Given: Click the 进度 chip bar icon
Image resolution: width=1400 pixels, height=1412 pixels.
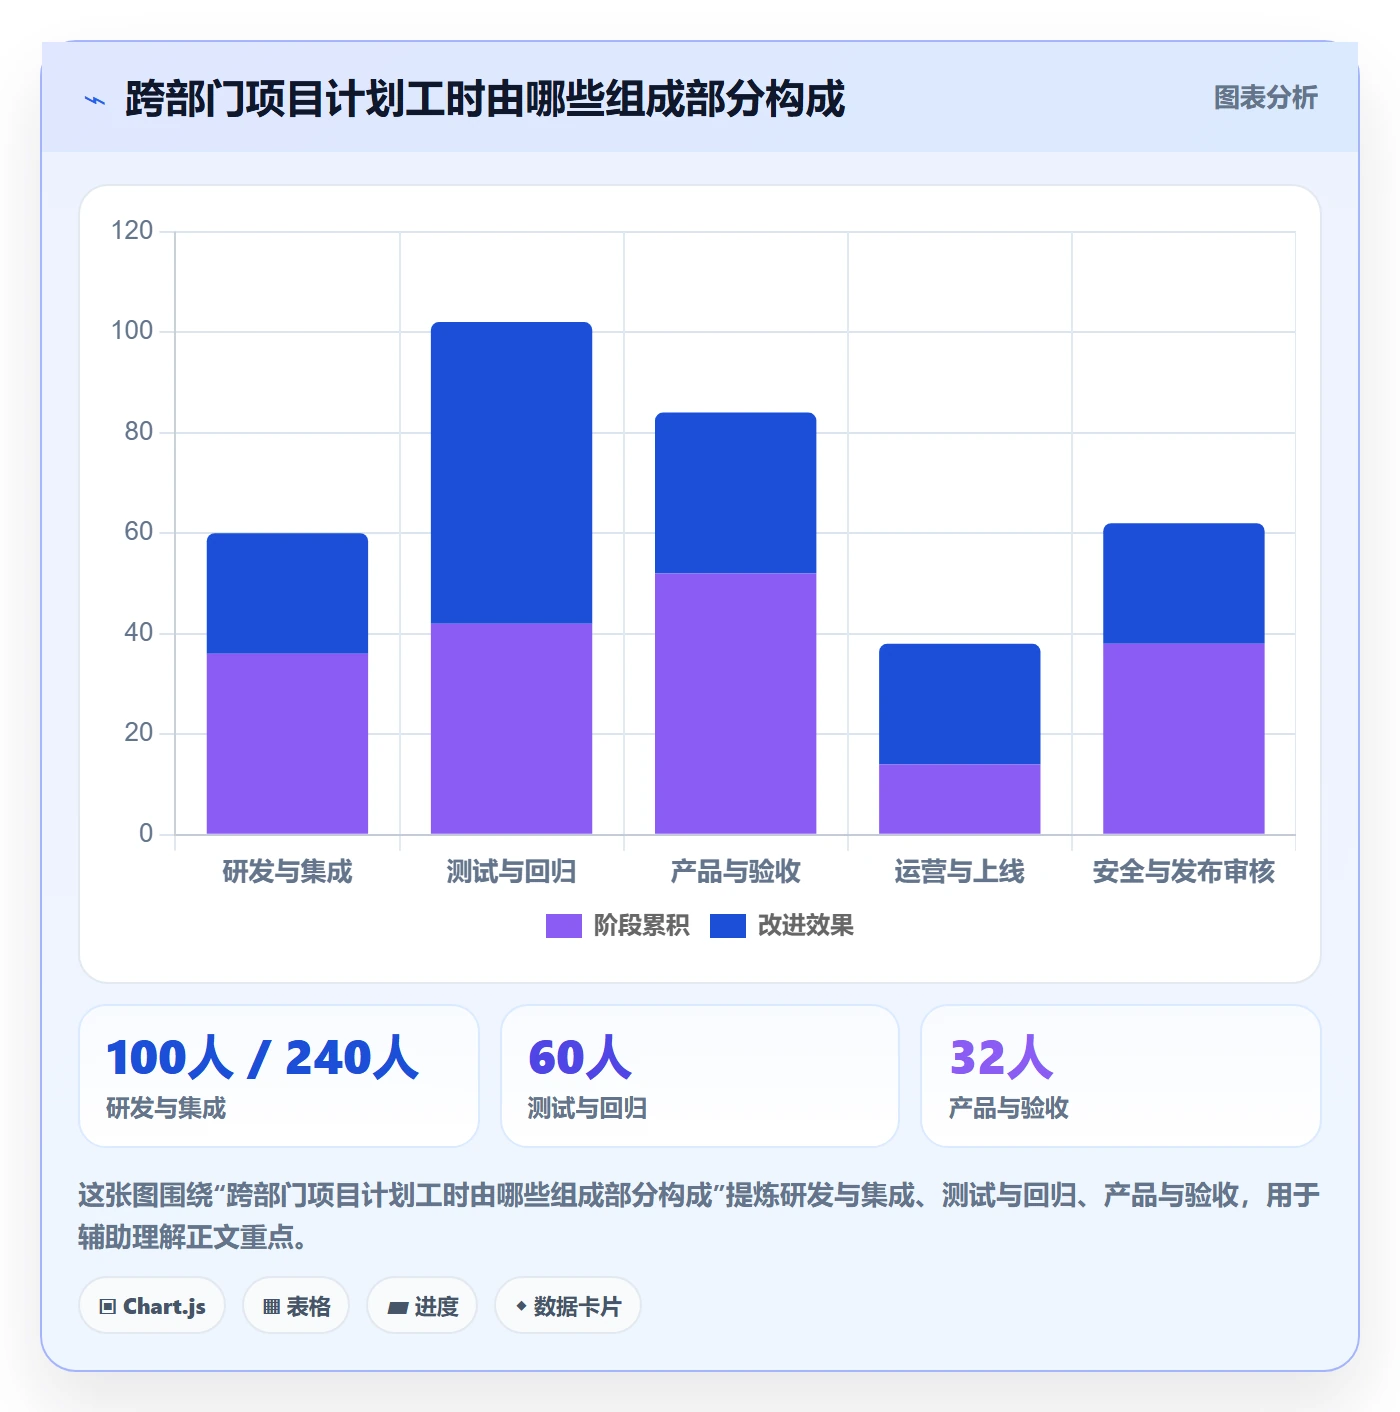Looking at the screenshot, I should pyautogui.click(x=397, y=1308).
